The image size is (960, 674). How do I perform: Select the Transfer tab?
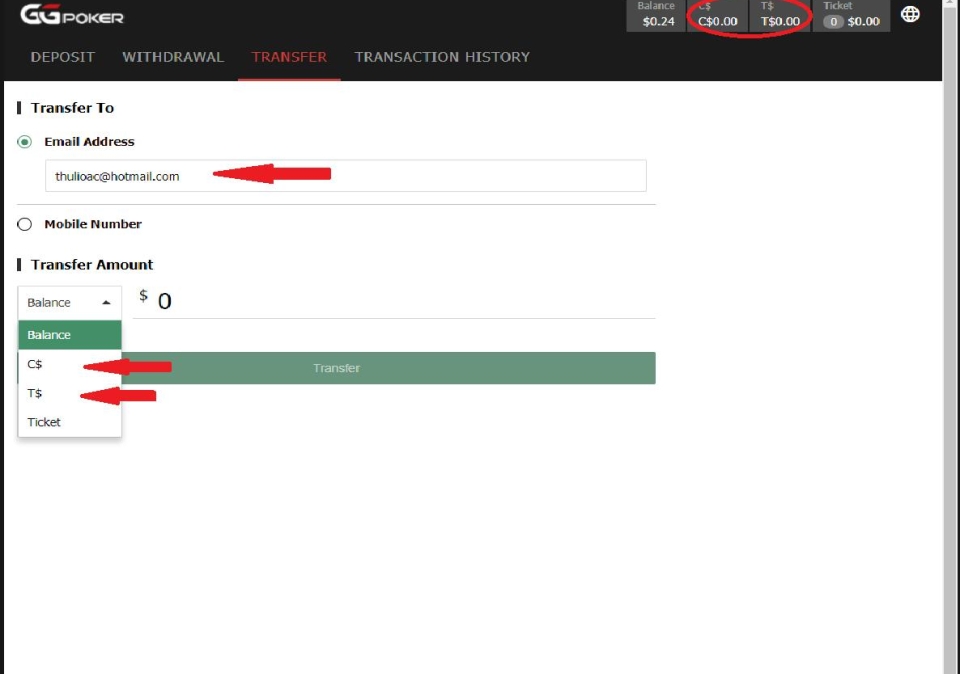coord(289,57)
